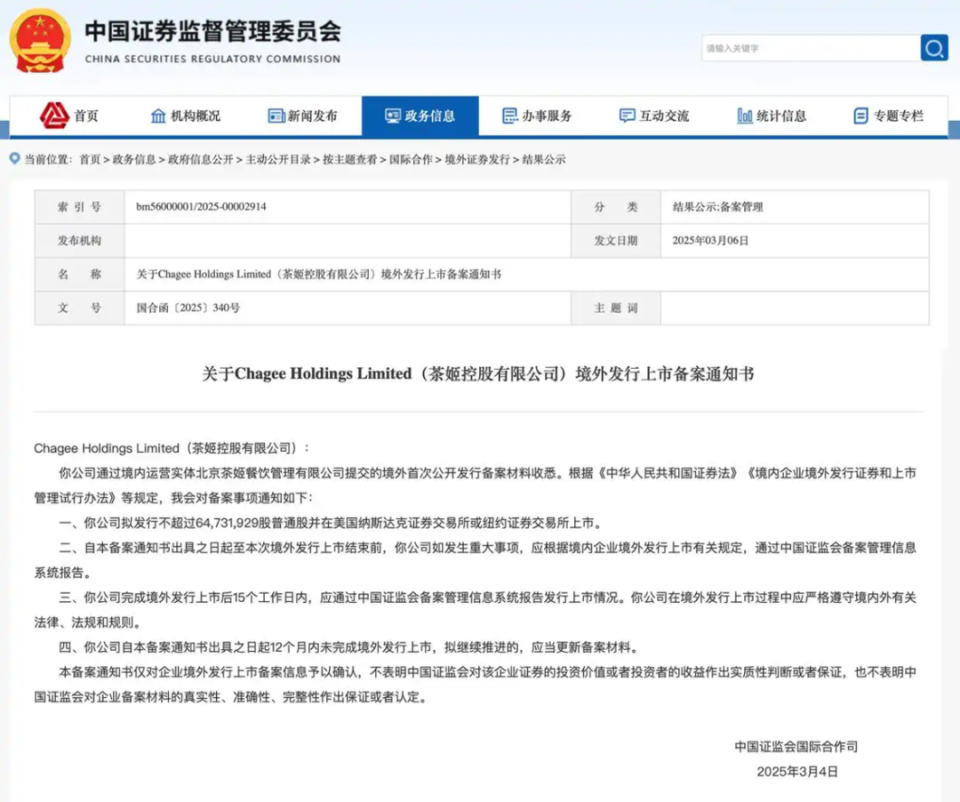Open the 办事服务 navigation tab

(x=537, y=116)
